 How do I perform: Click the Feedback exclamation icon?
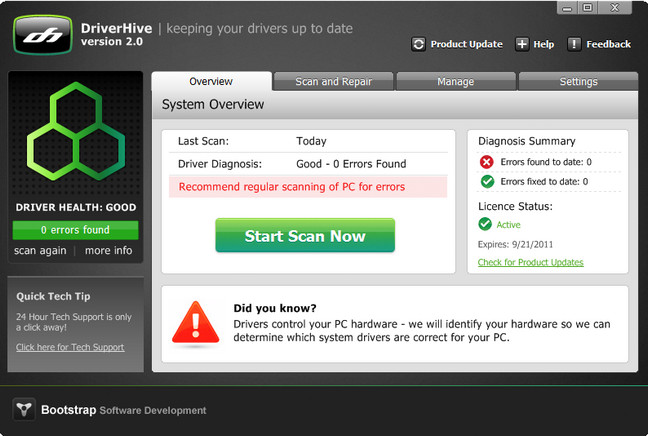coord(574,44)
